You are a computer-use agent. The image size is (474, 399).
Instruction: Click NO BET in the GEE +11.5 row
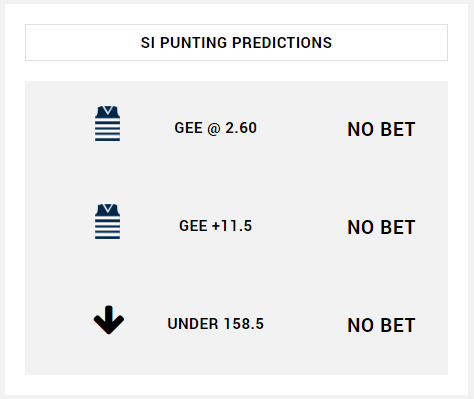[x=381, y=227]
